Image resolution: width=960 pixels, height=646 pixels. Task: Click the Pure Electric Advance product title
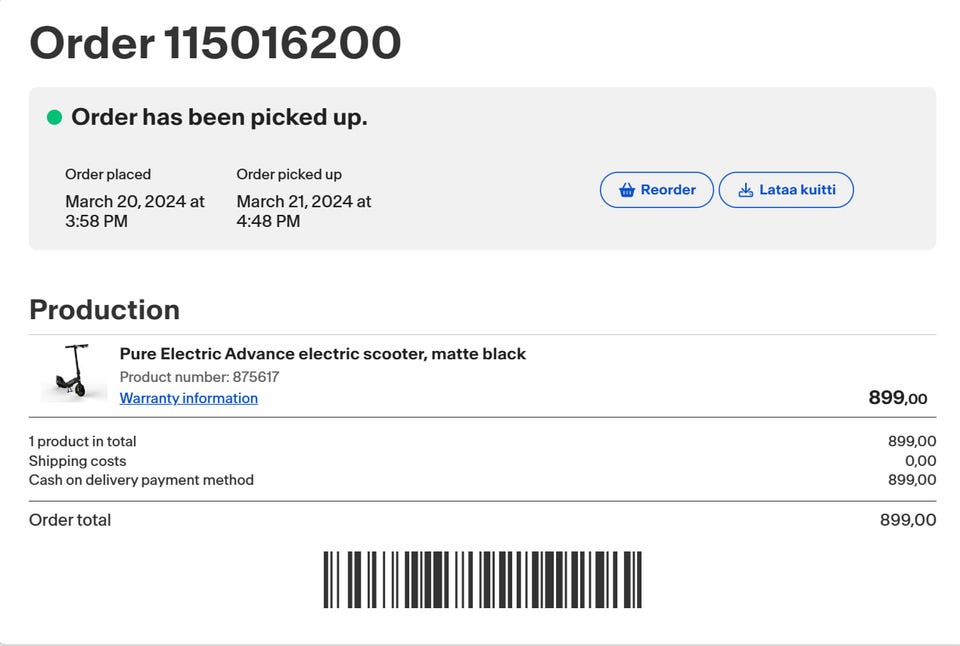pos(322,354)
